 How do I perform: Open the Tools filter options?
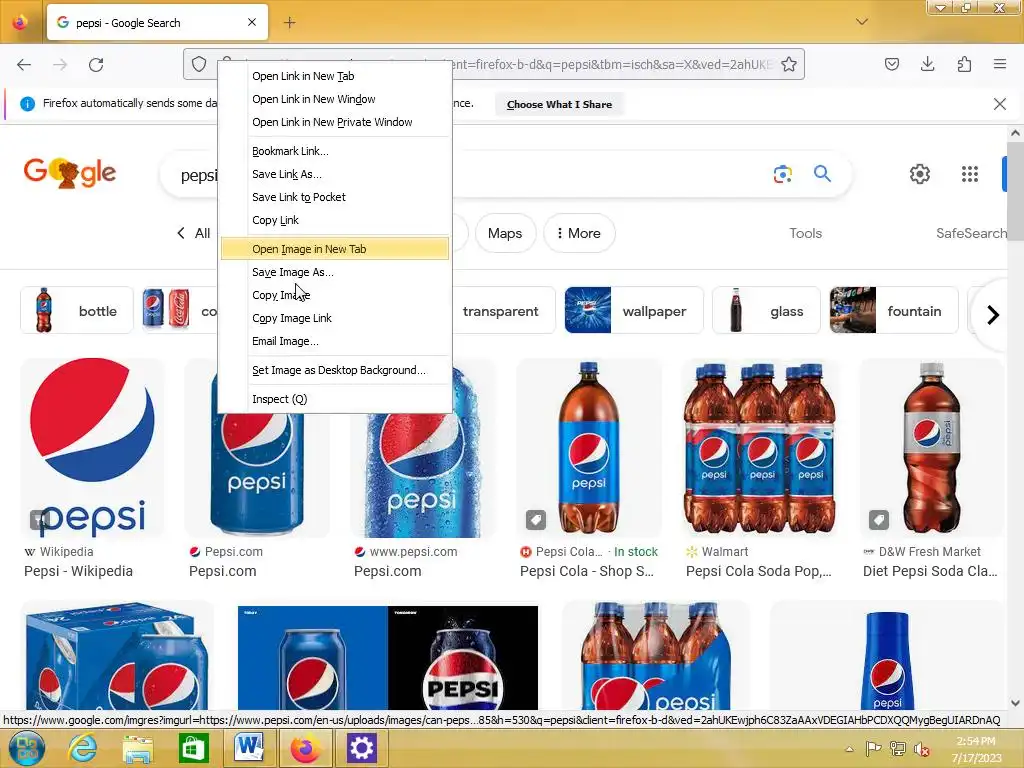click(805, 233)
